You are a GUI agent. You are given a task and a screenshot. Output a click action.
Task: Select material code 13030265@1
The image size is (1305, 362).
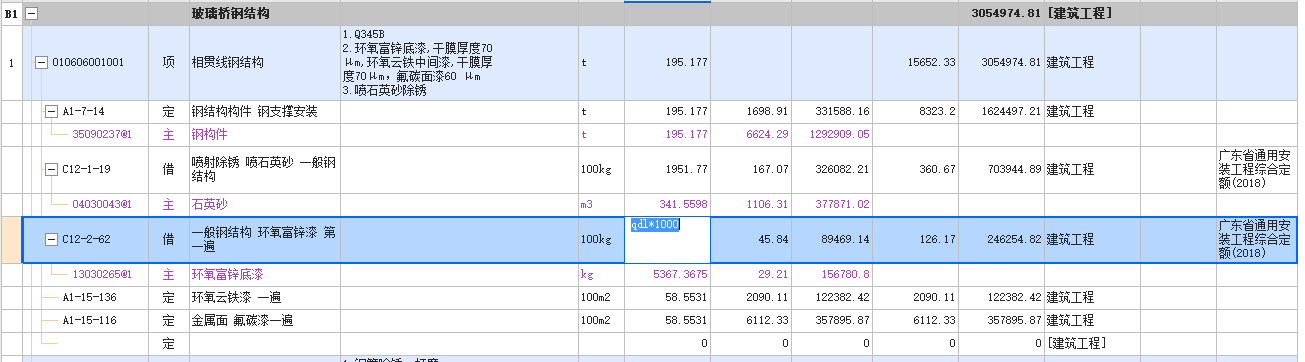102,274
